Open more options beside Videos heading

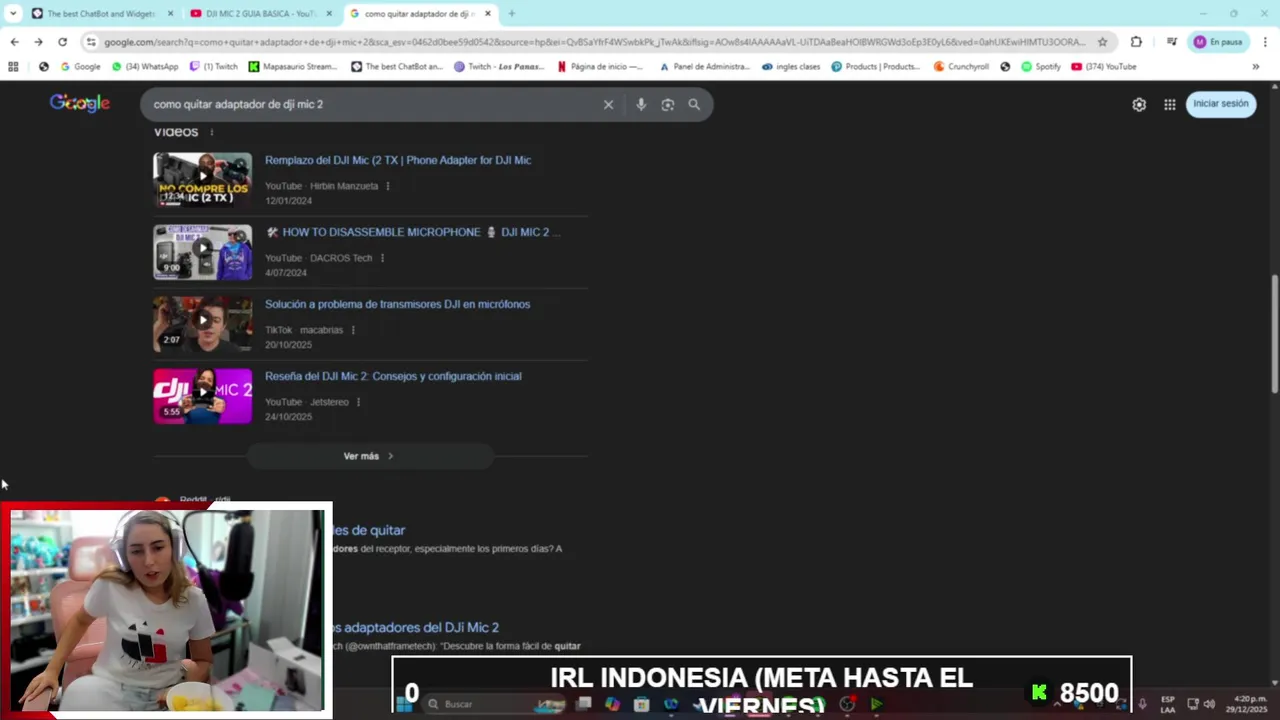click(x=211, y=132)
